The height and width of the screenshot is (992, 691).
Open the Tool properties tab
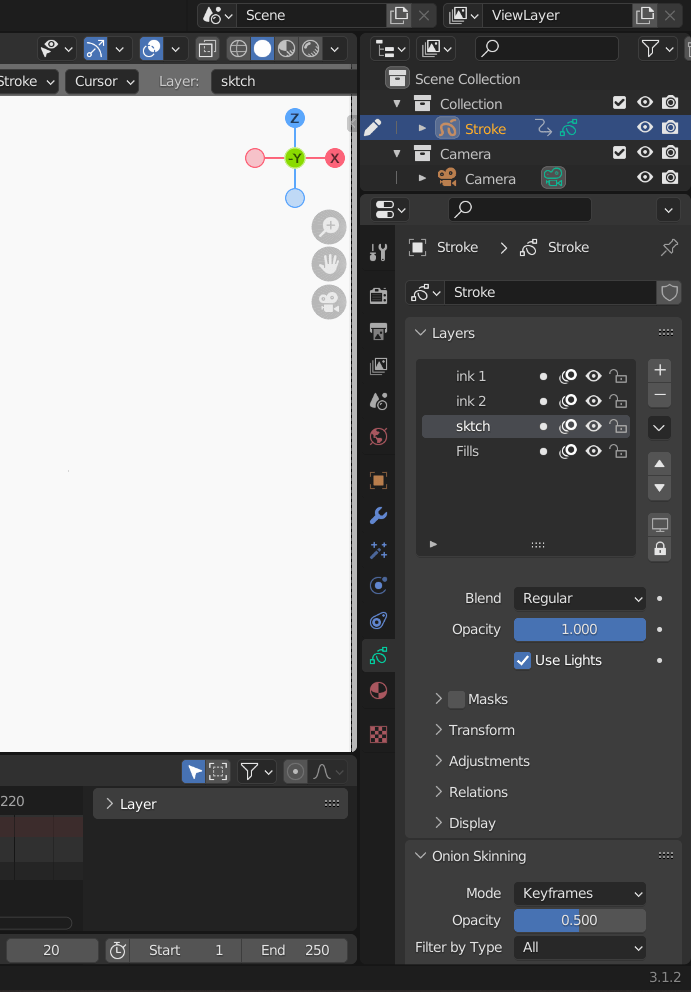[x=378, y=252]
